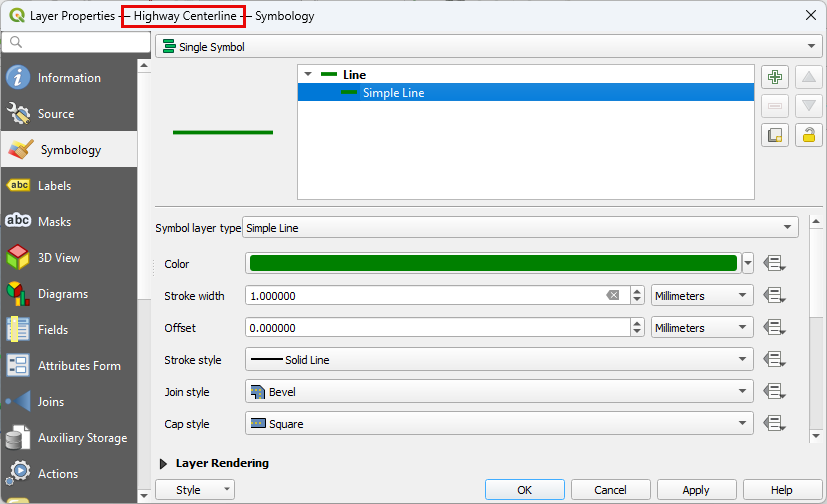Expand the Layer Rendering section
This screenshot has width=827, height=504.
coord(164,464)
